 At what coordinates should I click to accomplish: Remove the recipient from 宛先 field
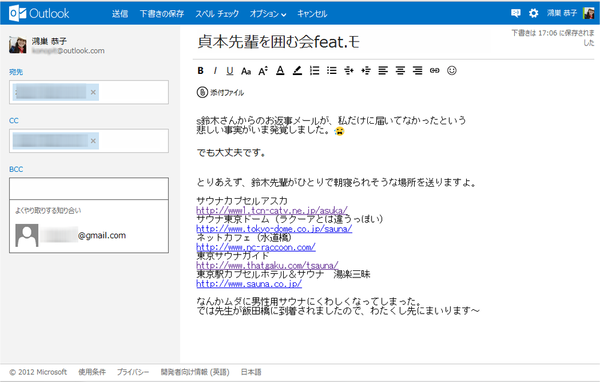93,92
